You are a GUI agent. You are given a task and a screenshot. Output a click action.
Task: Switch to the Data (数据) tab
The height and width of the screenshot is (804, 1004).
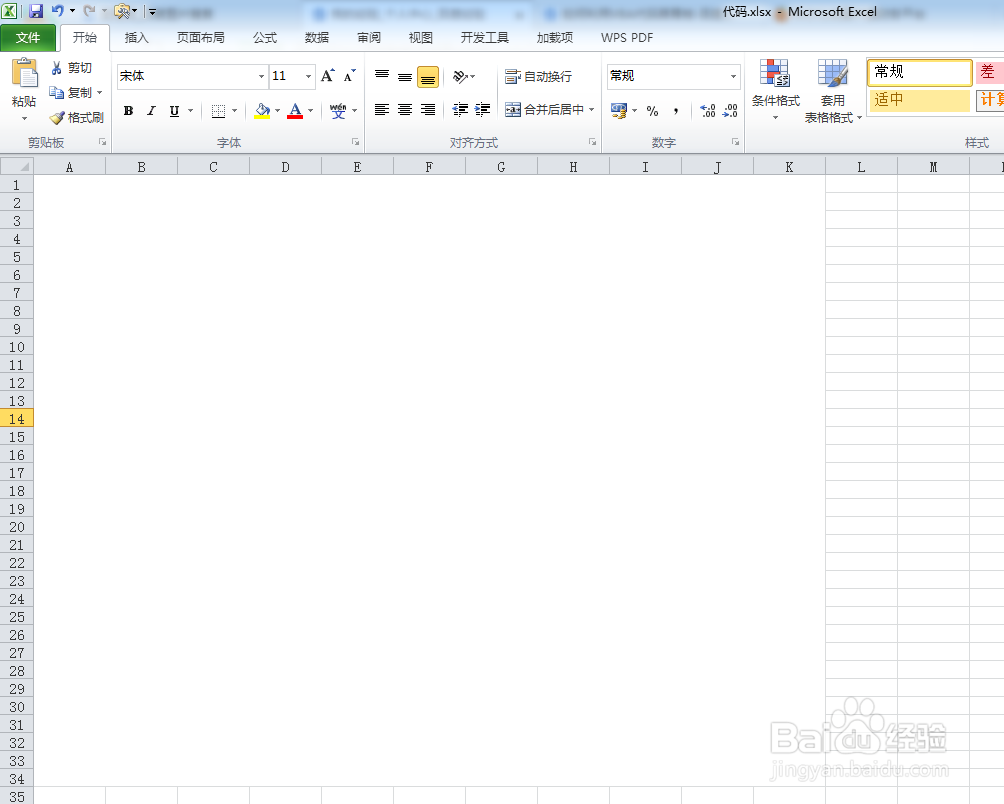[x=317, y=38]
